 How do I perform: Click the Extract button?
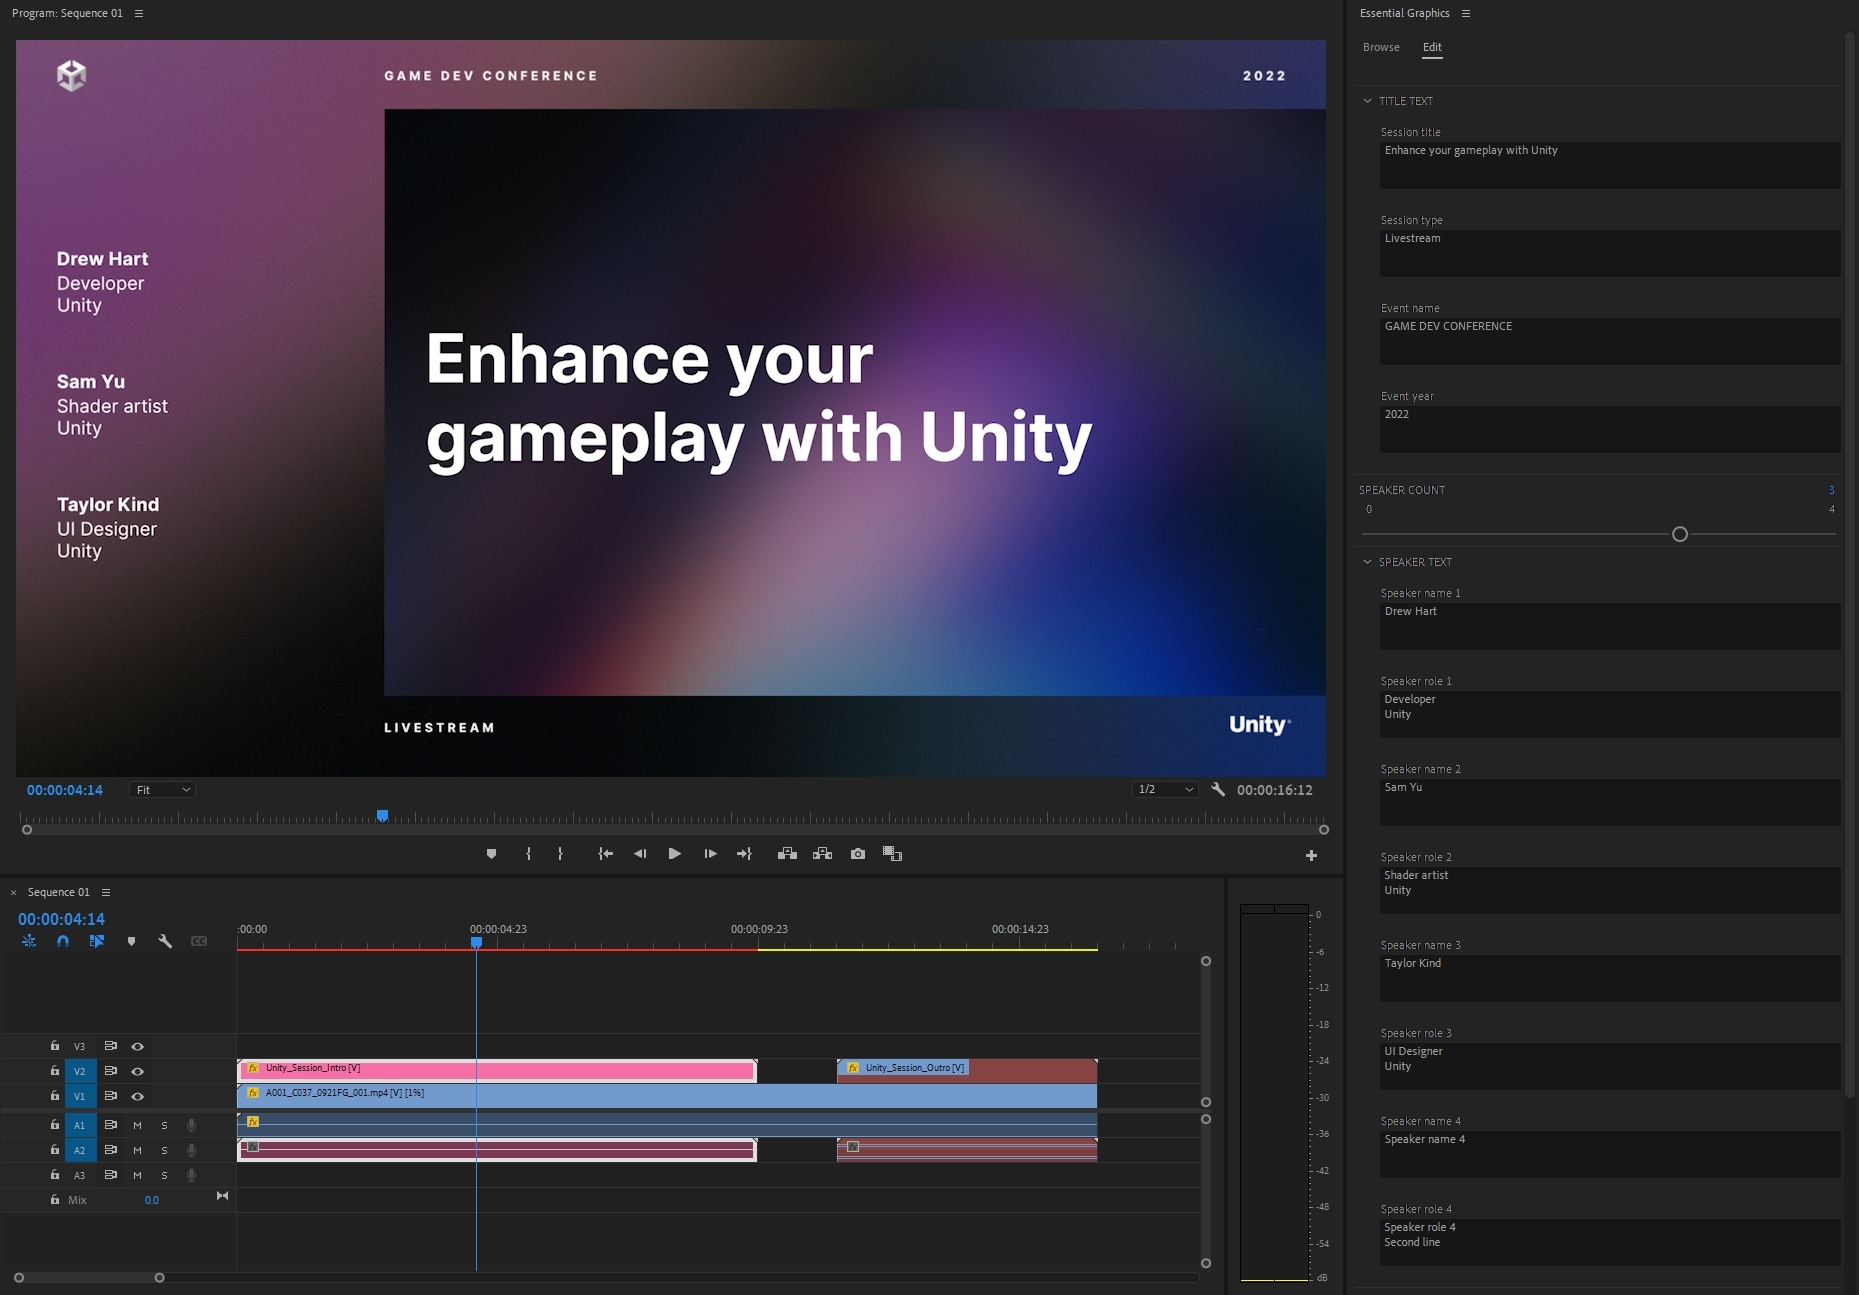pyautogui.click(x=822, y=854)
